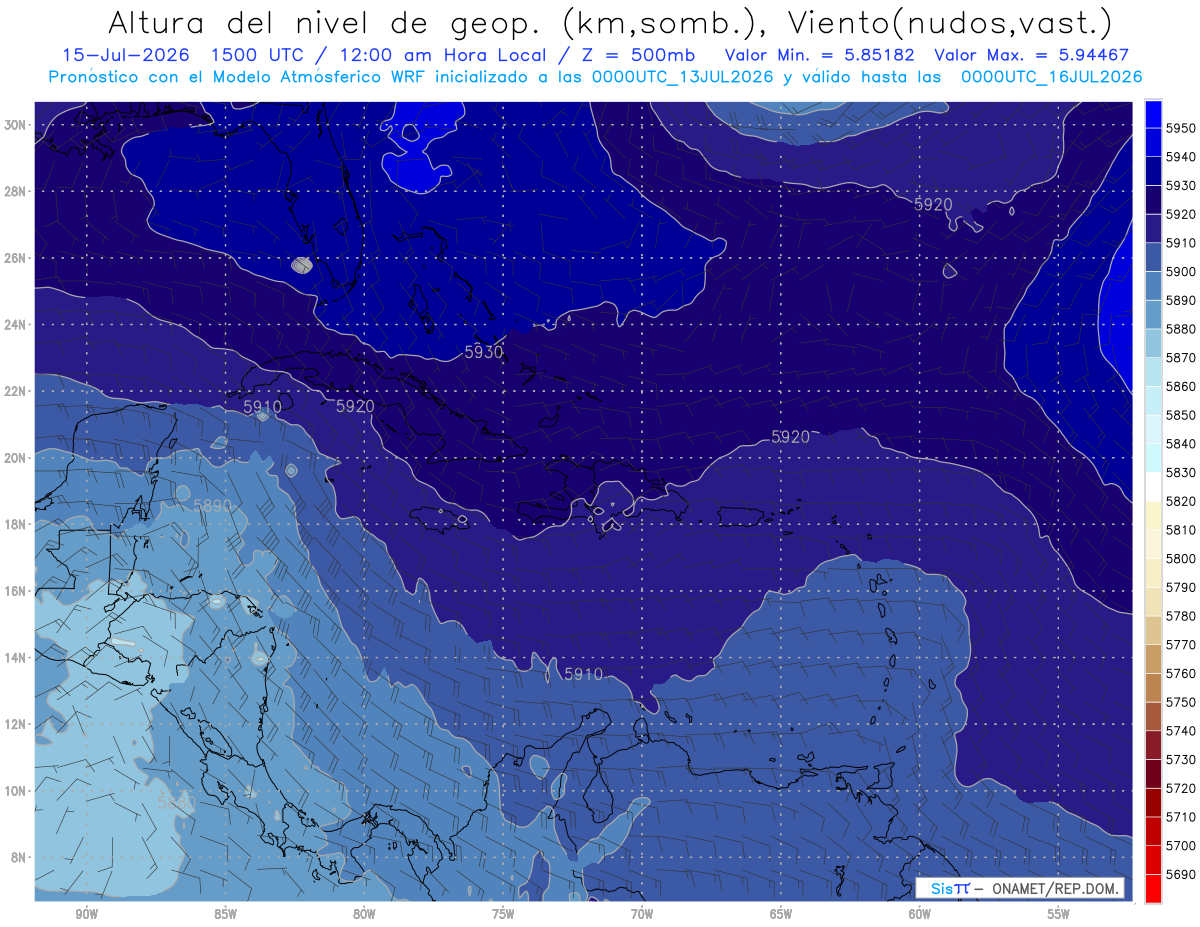Click the 10N latitude axis label
Screen dimensions: 1200x927
tap(15, 791)
